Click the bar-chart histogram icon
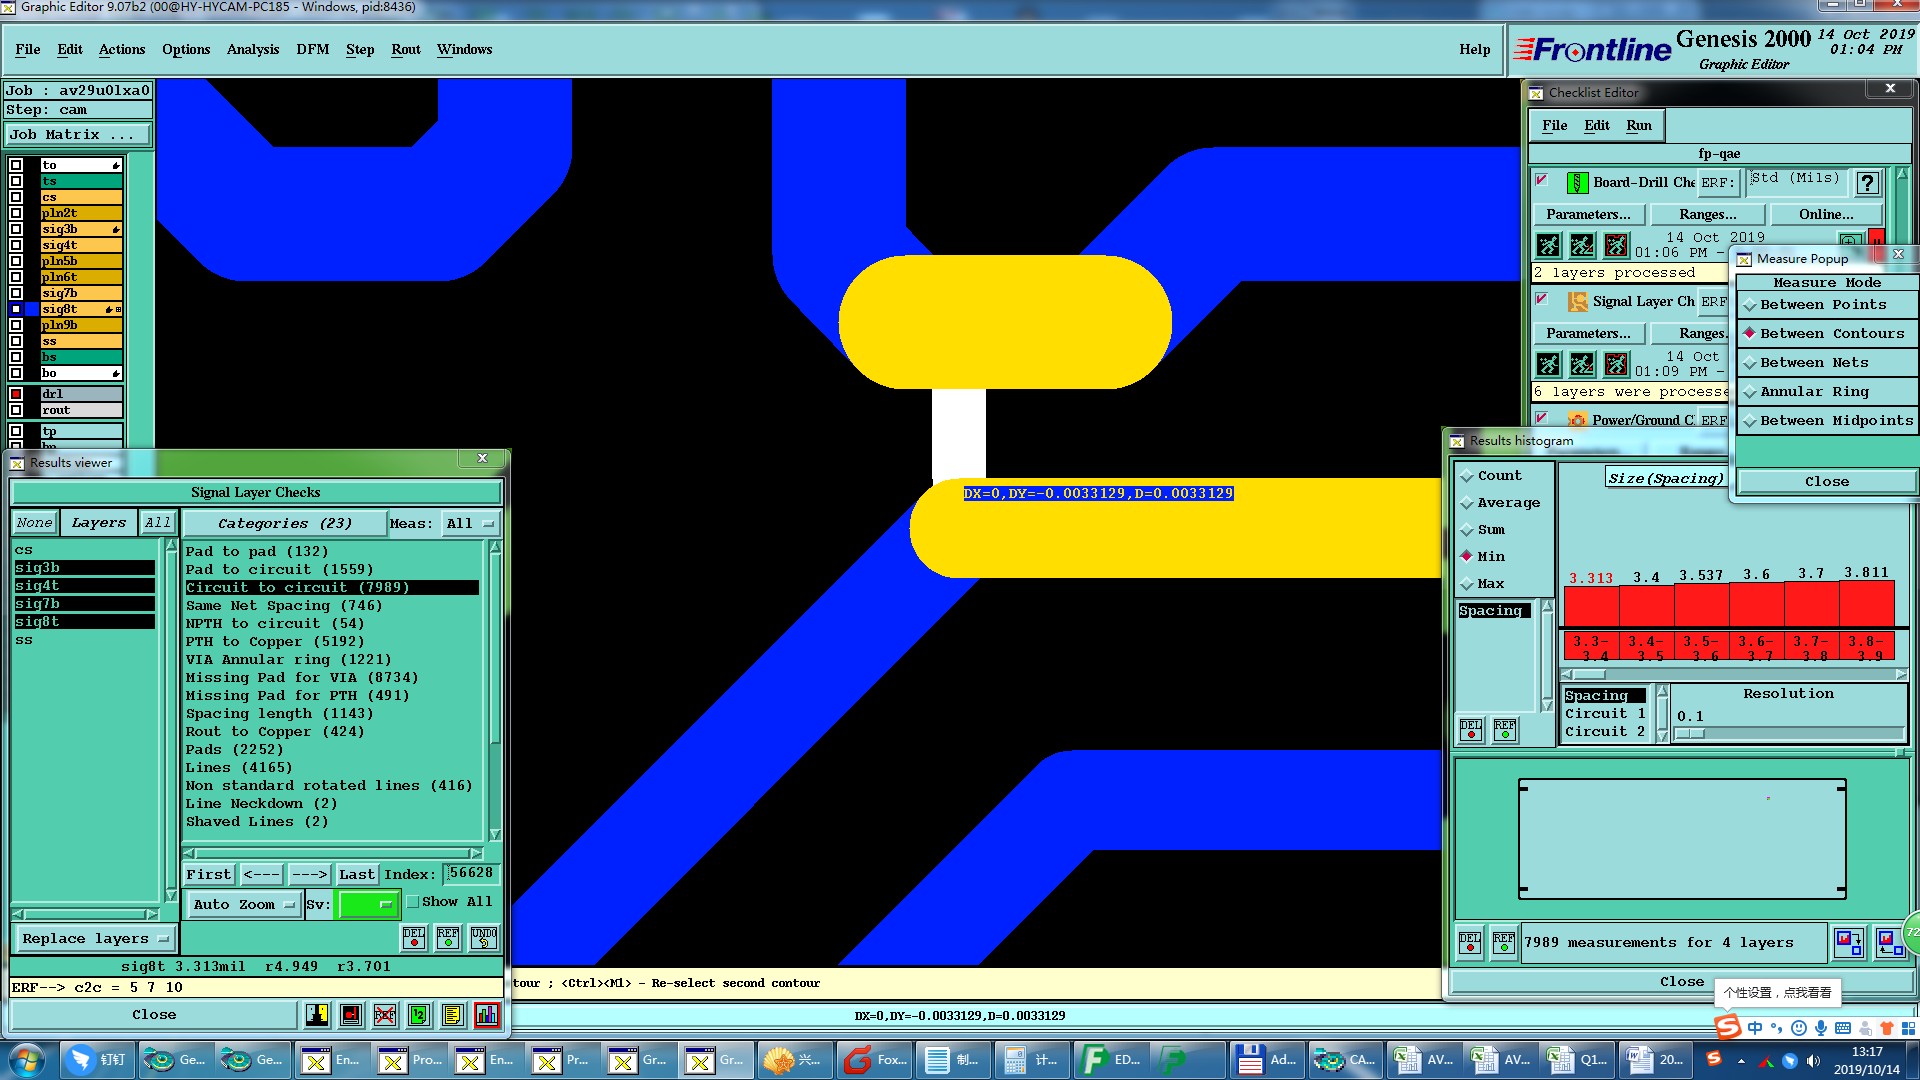This screenshot has height=1080, width=1920. coord(487,1015)
